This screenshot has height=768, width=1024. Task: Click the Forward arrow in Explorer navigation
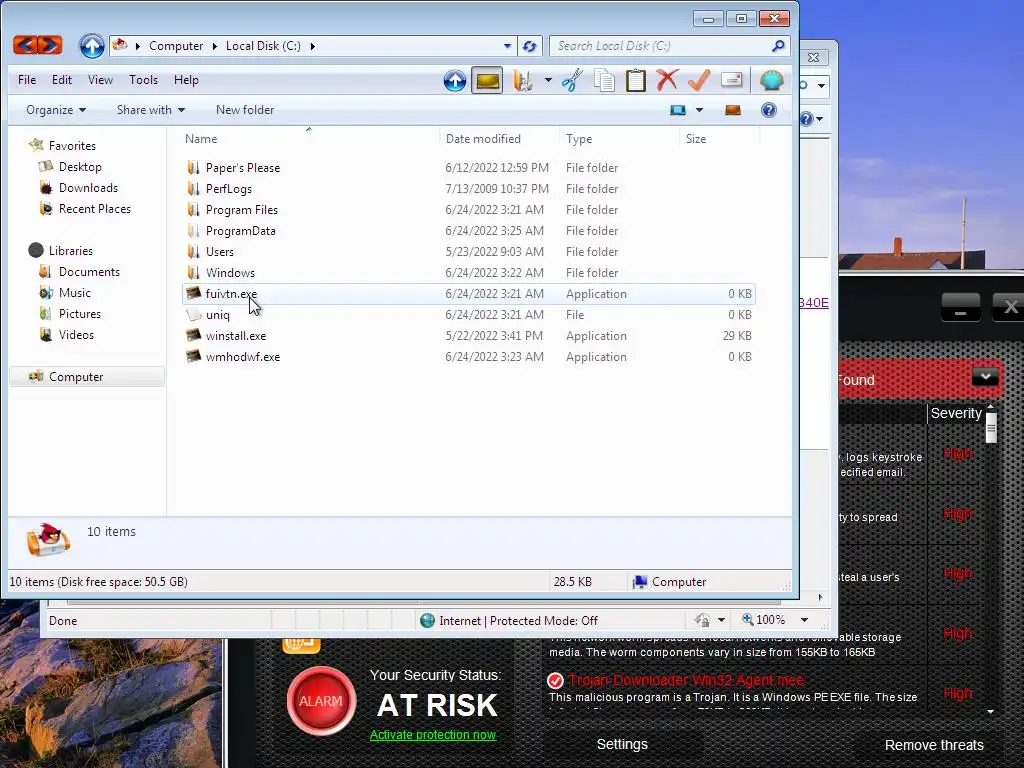[x=50, y=45]
